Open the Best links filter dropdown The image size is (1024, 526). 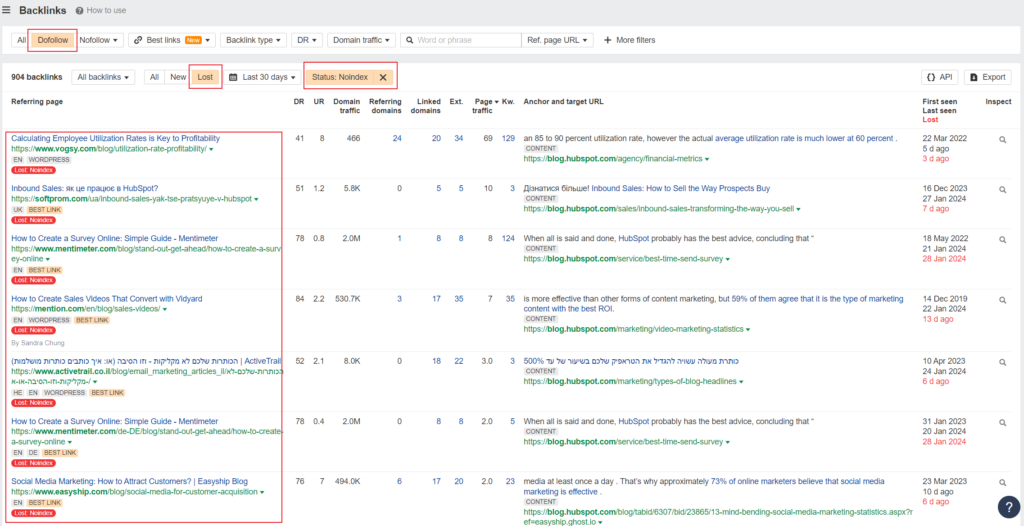[x=172, y=40]
